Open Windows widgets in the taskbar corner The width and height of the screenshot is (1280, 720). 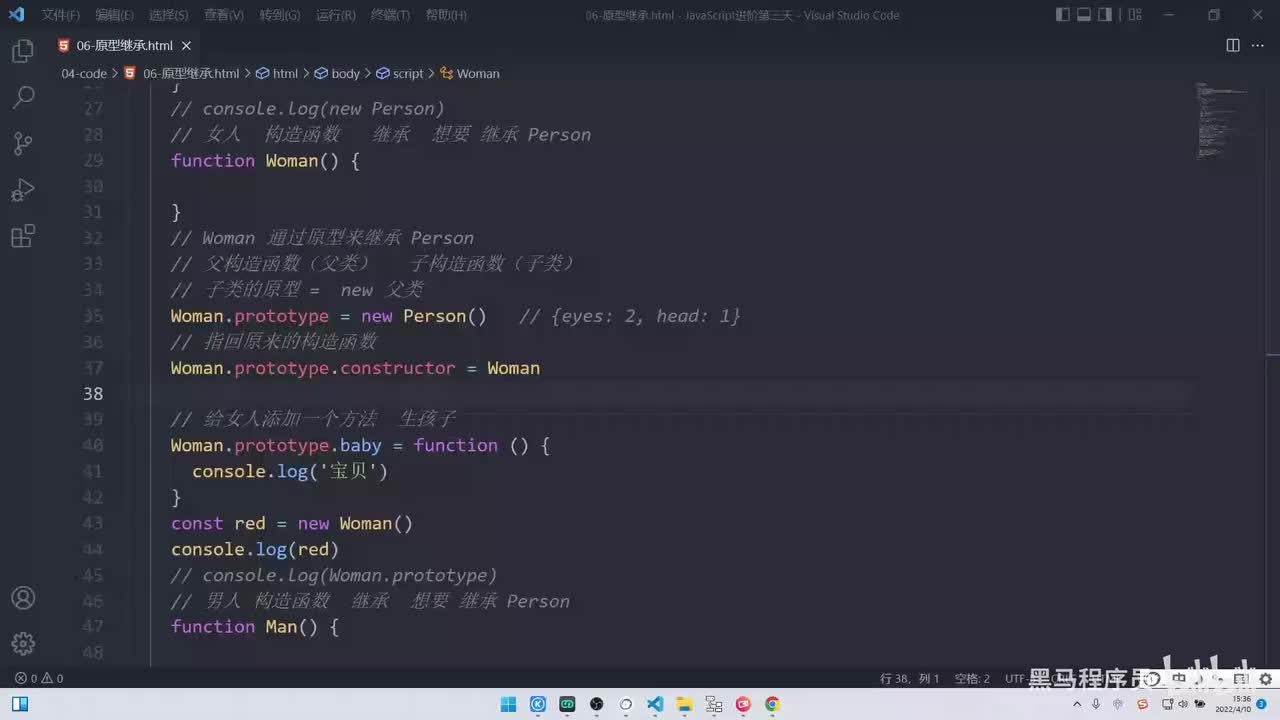(19, 704)
